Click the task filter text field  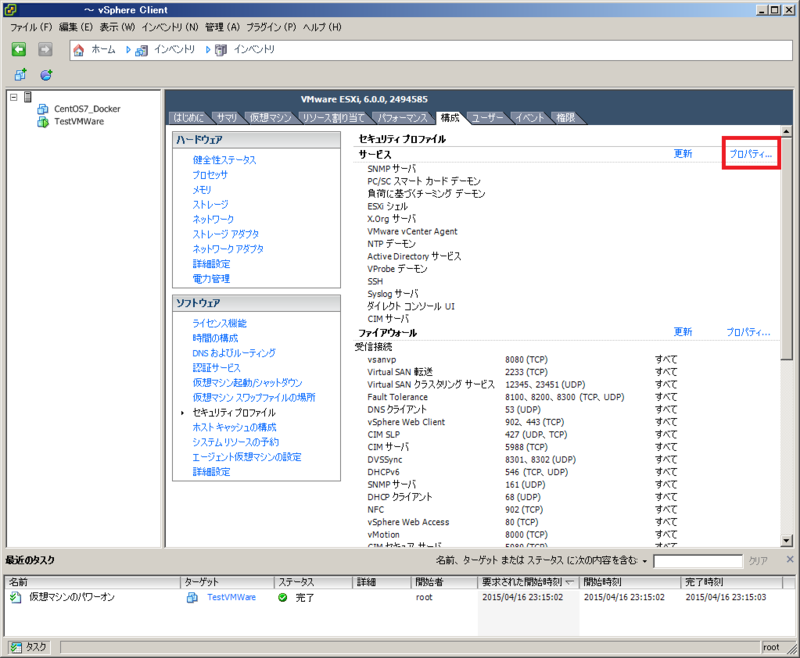[697, 562]
